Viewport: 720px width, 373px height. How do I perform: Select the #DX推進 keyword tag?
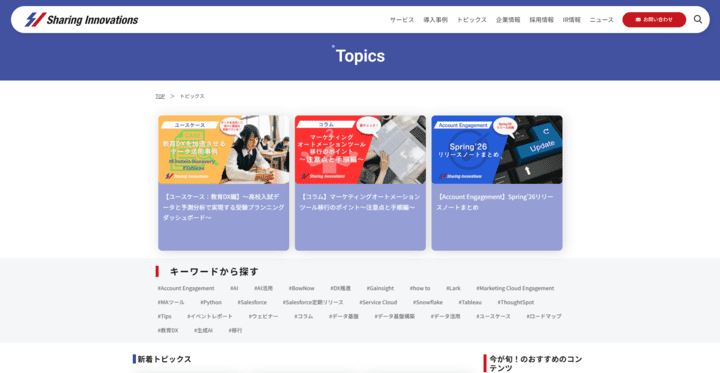340,288
